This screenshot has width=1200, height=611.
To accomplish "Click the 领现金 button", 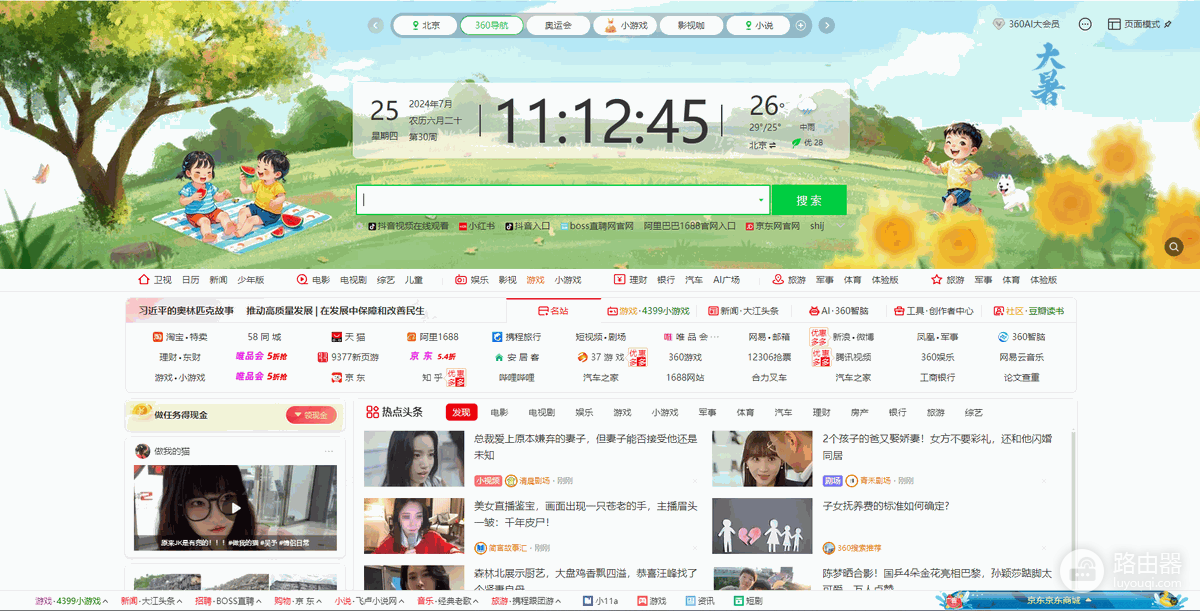I will 311,415.
